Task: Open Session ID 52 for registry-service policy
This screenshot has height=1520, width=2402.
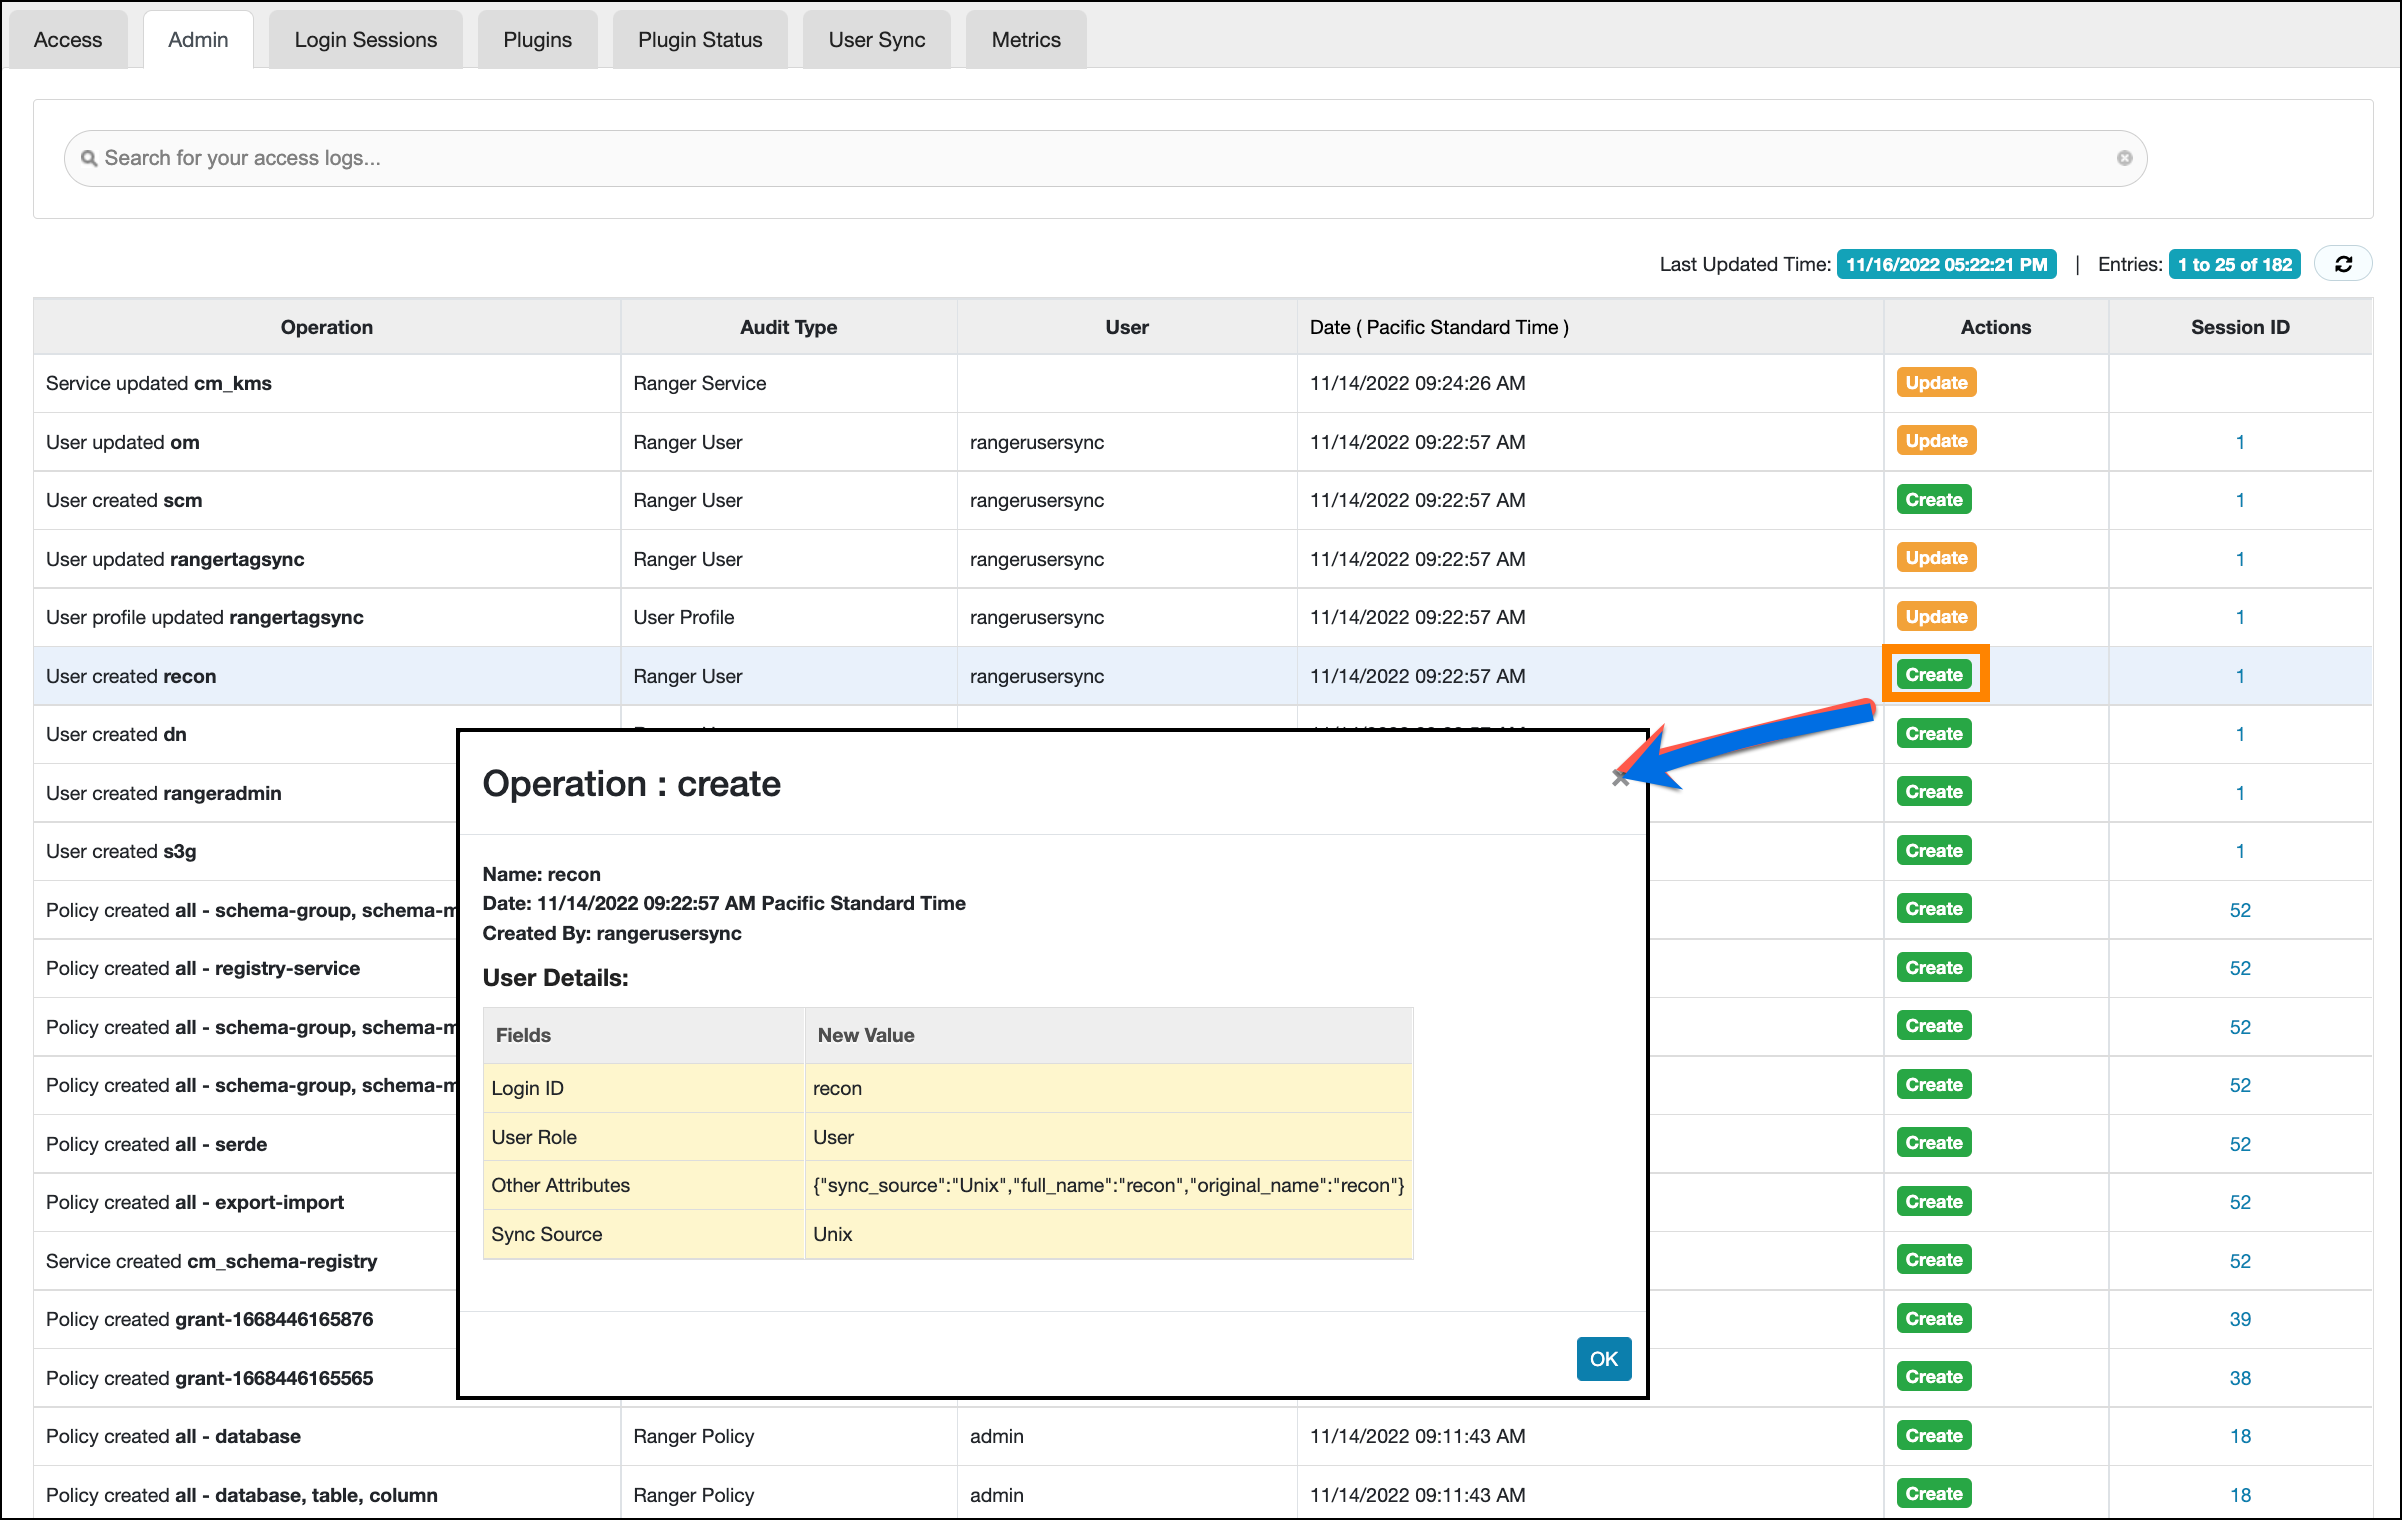Action: (2240, 968)
